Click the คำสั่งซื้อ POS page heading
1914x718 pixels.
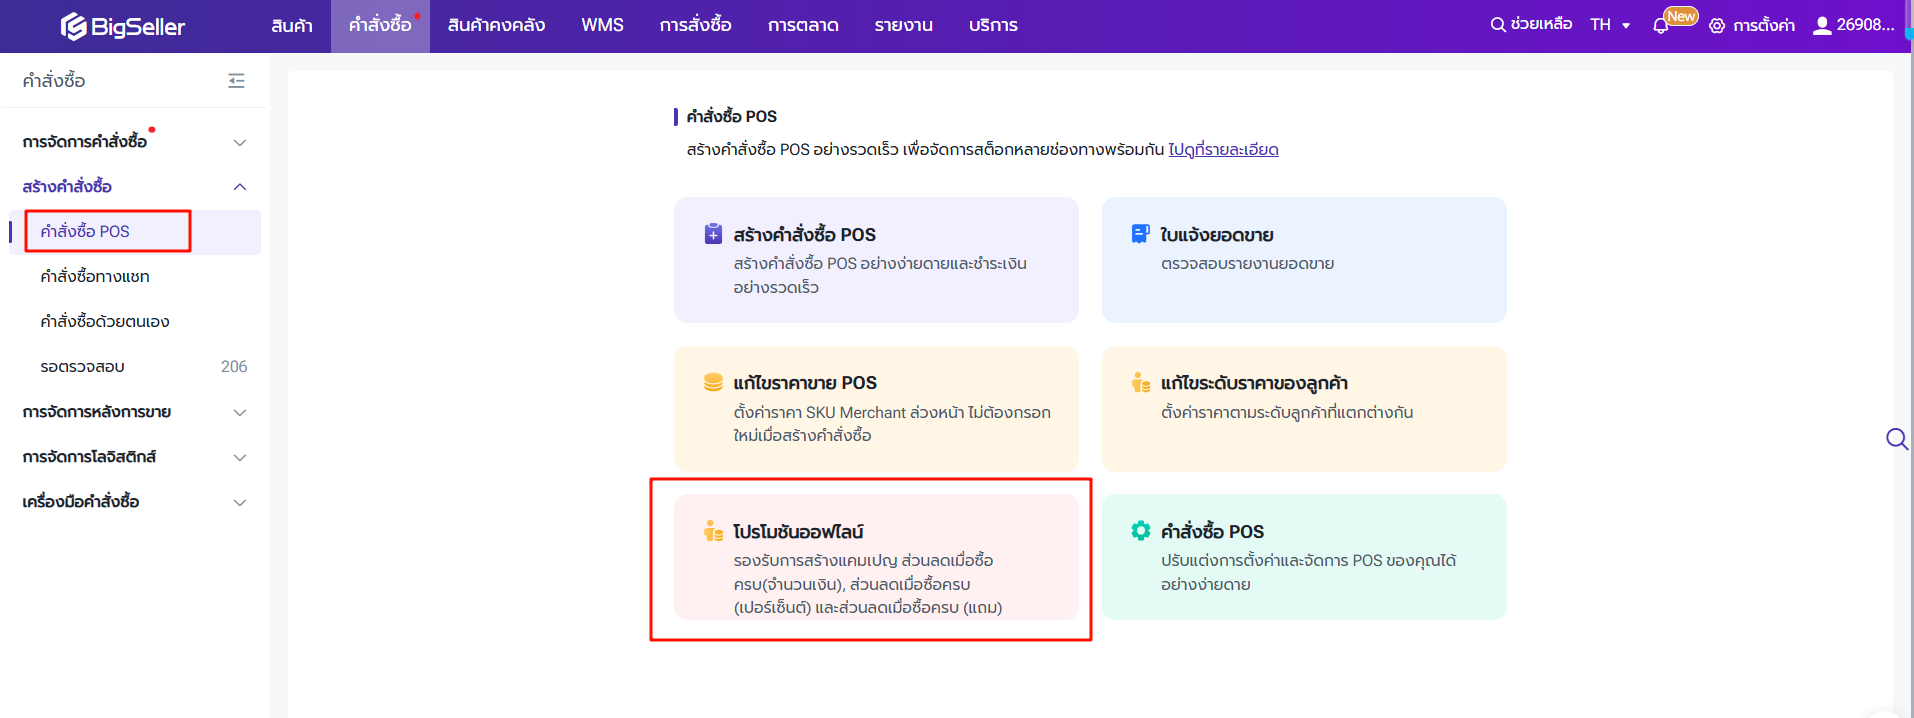(x=732, y=117)
